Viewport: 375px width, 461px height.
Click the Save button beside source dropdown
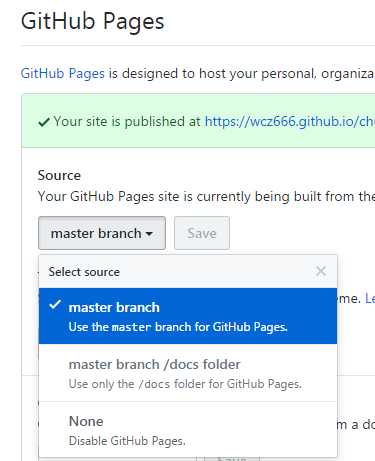pos(202,233)
